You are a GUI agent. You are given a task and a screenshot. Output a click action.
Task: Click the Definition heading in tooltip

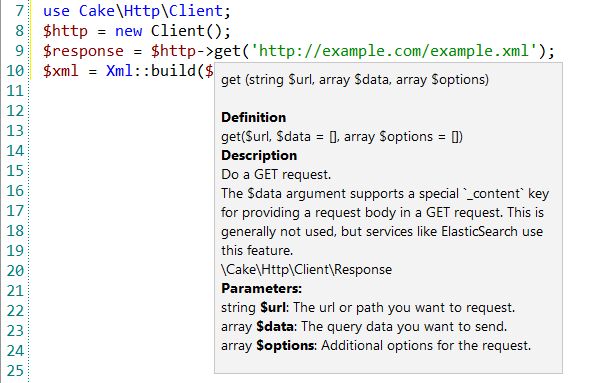[253, 117]
